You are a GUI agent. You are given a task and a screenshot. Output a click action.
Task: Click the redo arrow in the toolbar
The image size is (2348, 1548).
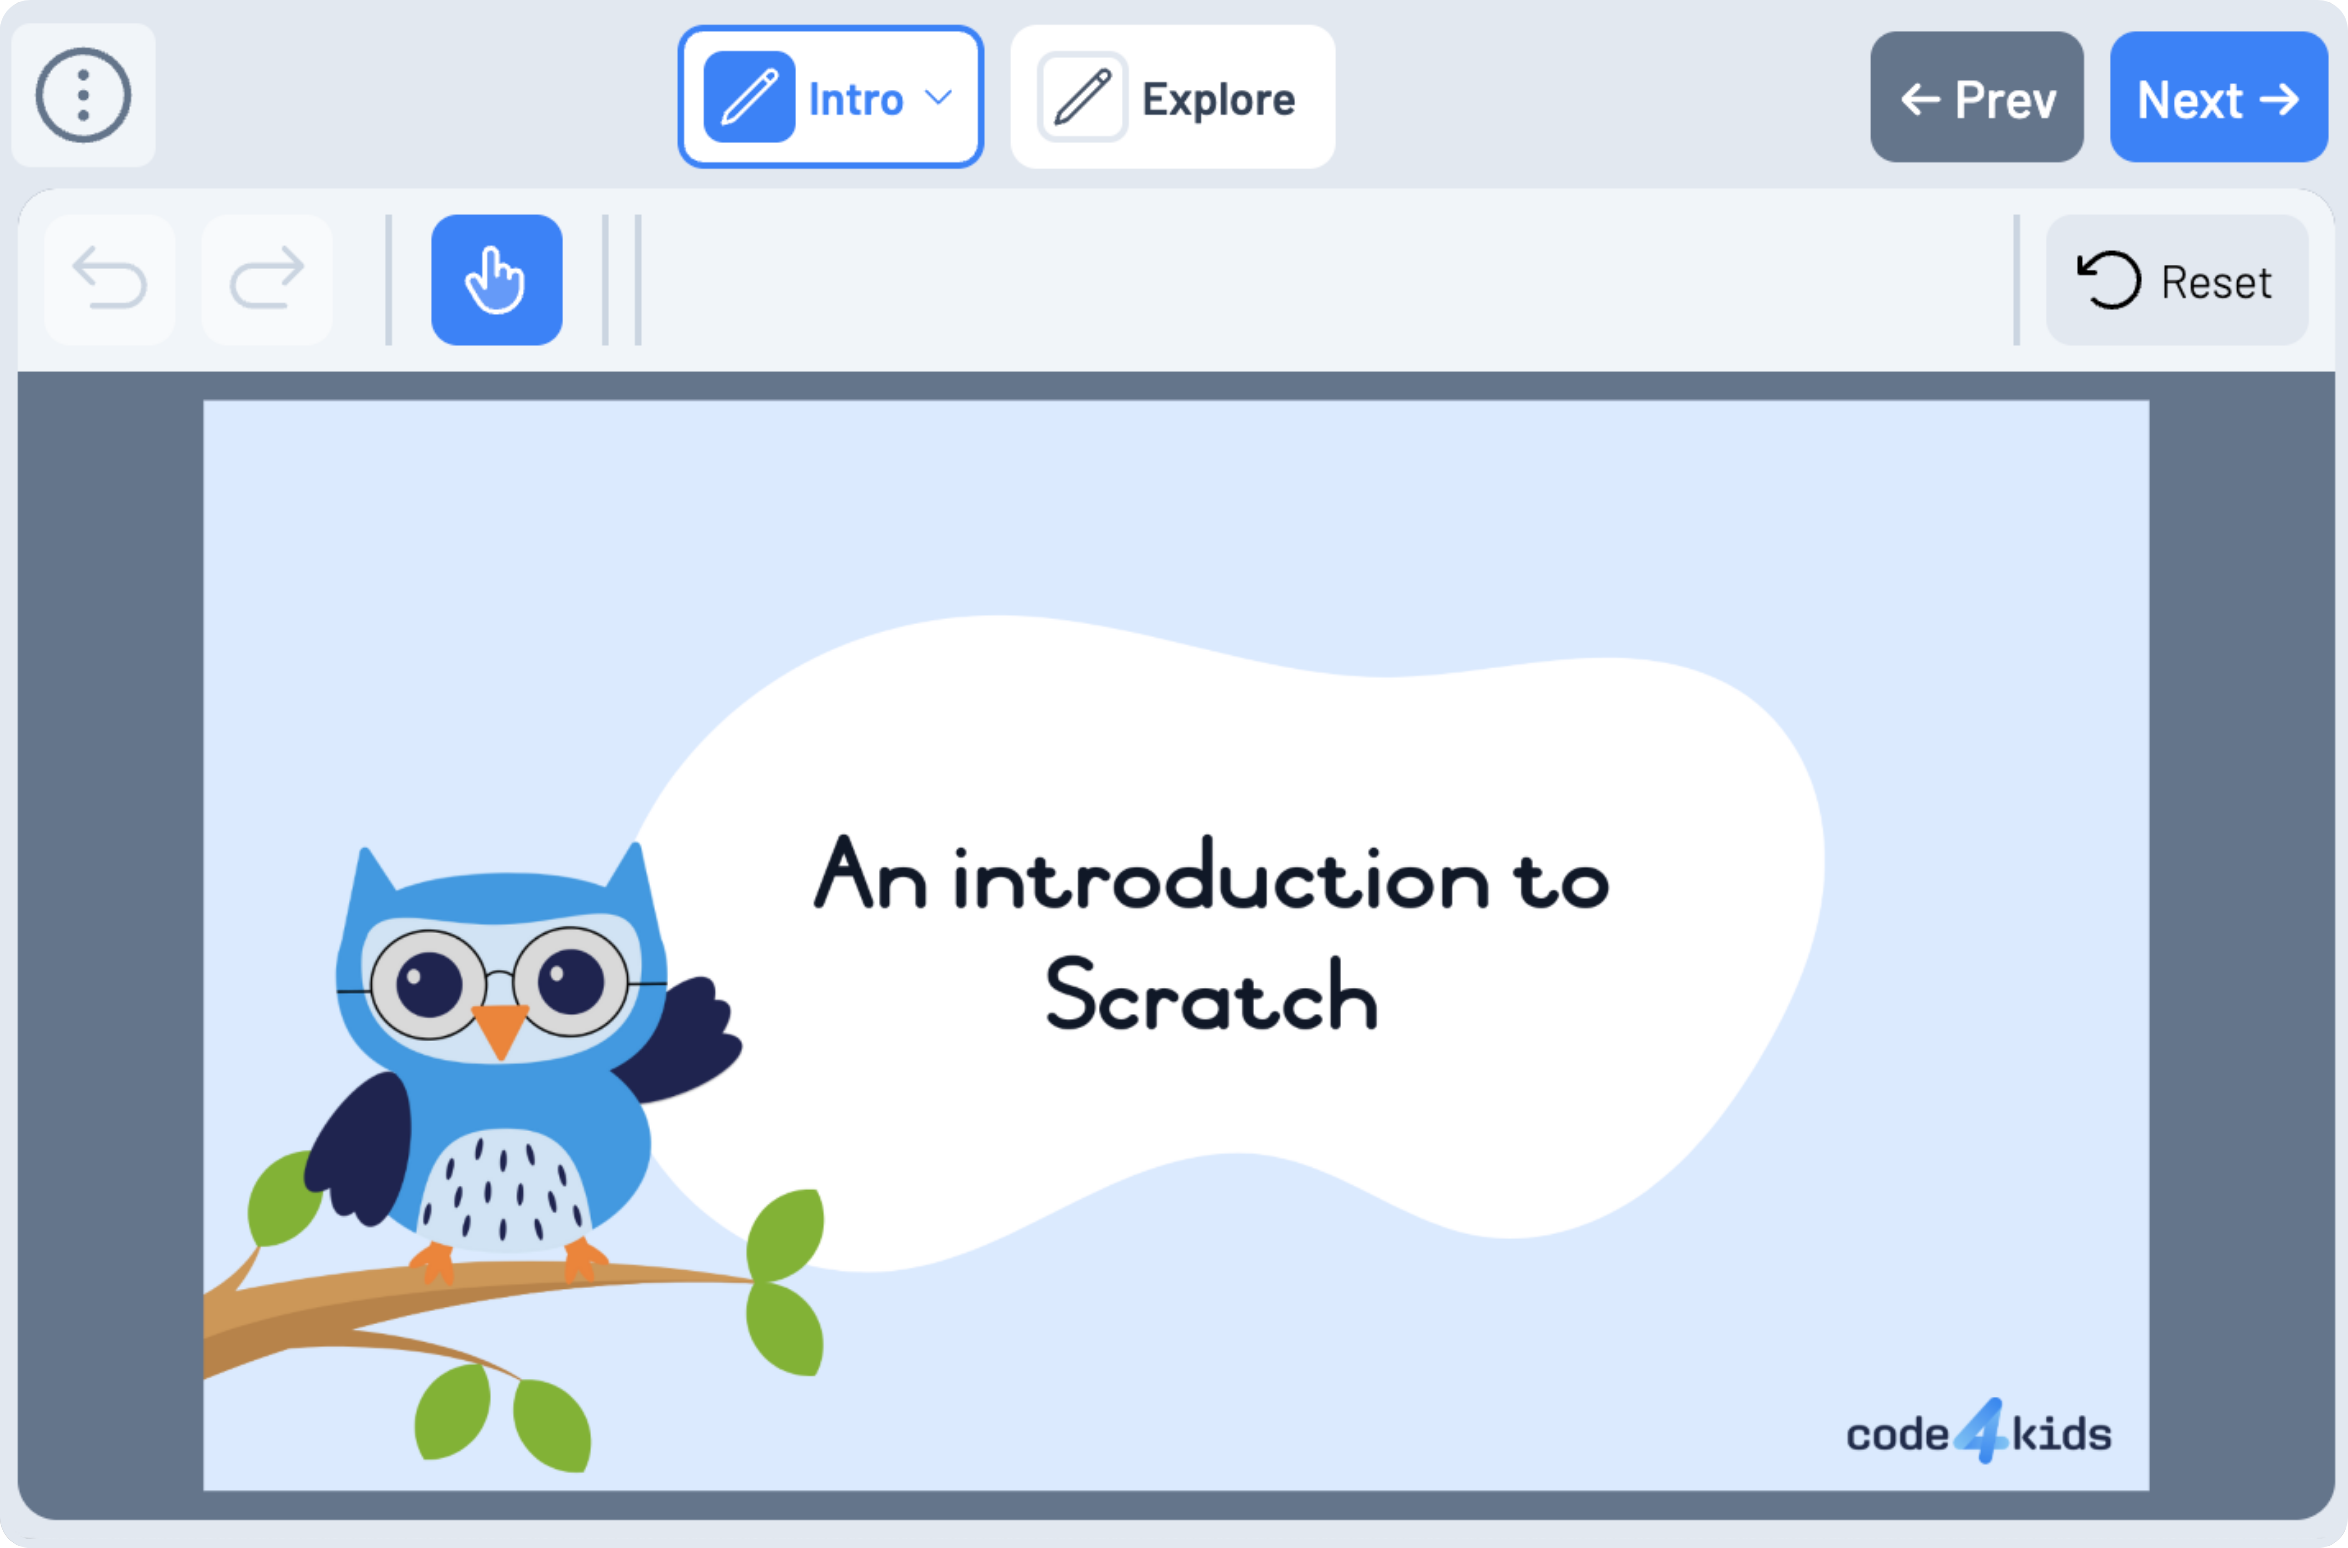[x=267, y=279]
